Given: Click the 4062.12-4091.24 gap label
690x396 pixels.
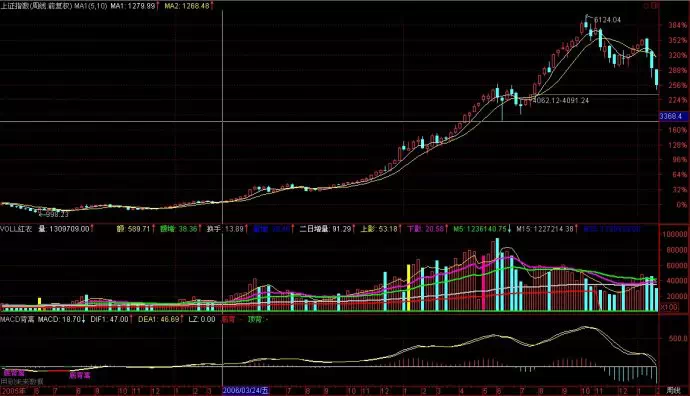Looking at the screenshot, I should click(561, 100).
